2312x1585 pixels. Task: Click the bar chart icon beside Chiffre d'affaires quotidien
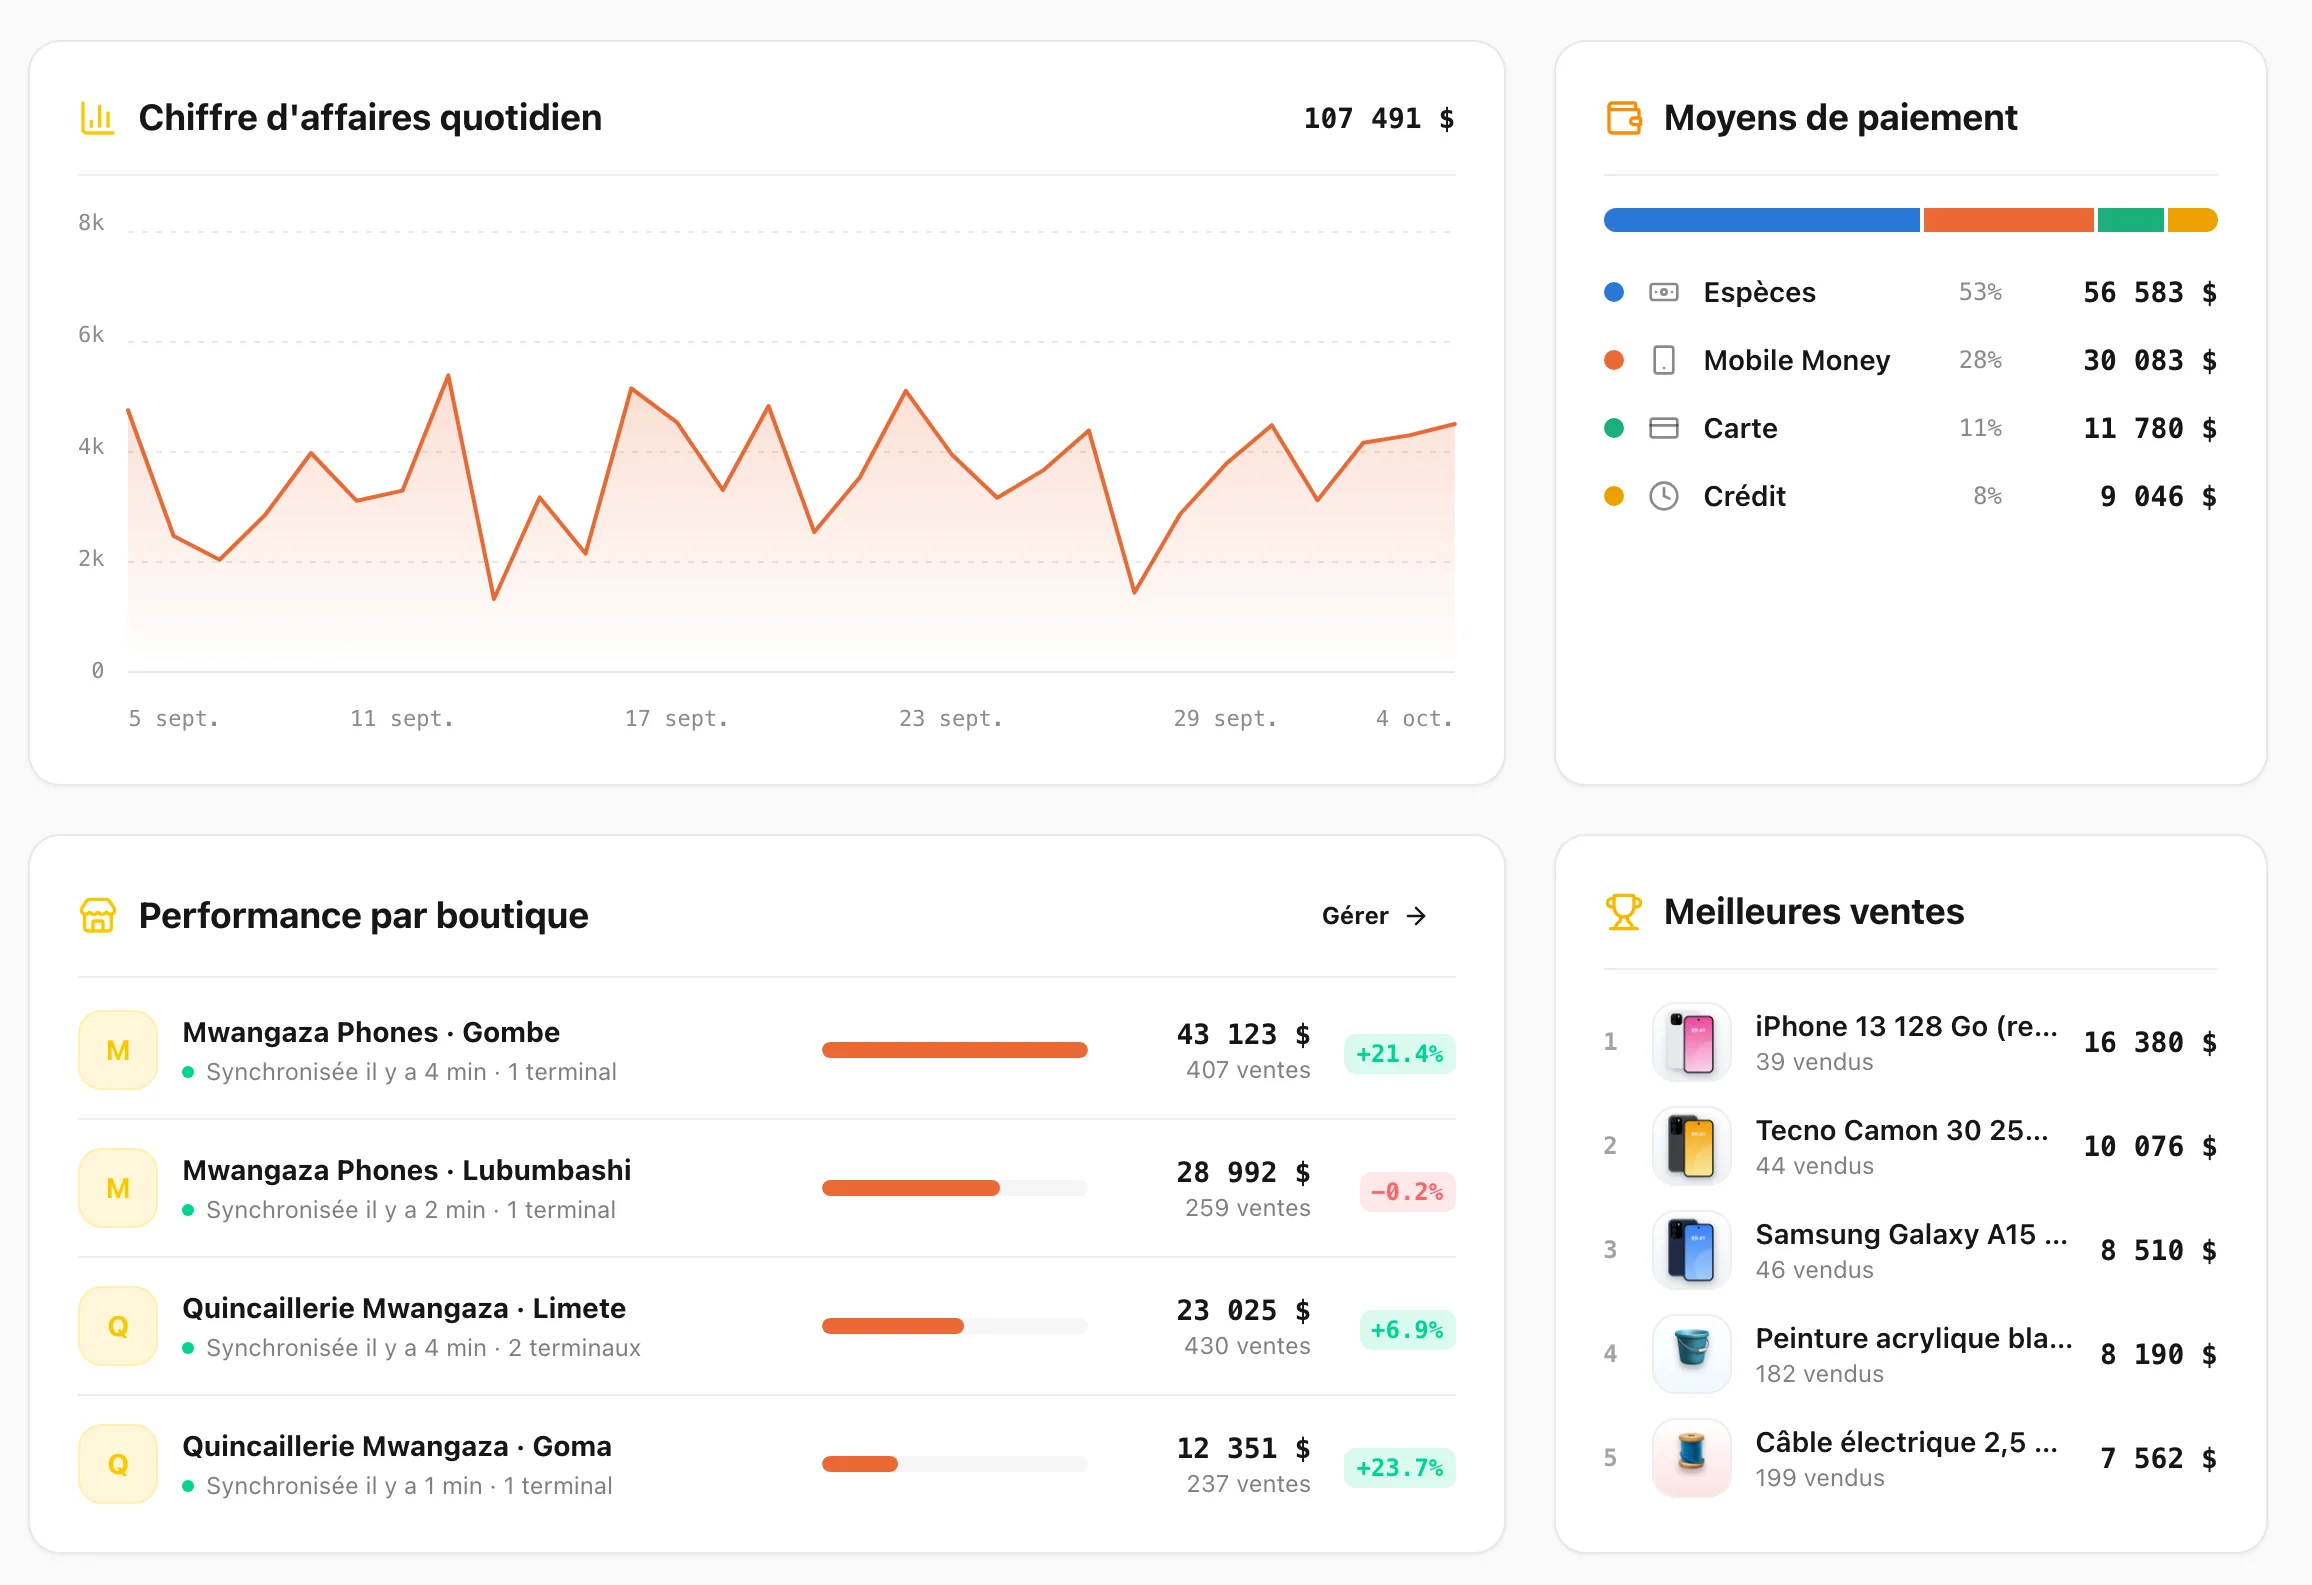97,118
